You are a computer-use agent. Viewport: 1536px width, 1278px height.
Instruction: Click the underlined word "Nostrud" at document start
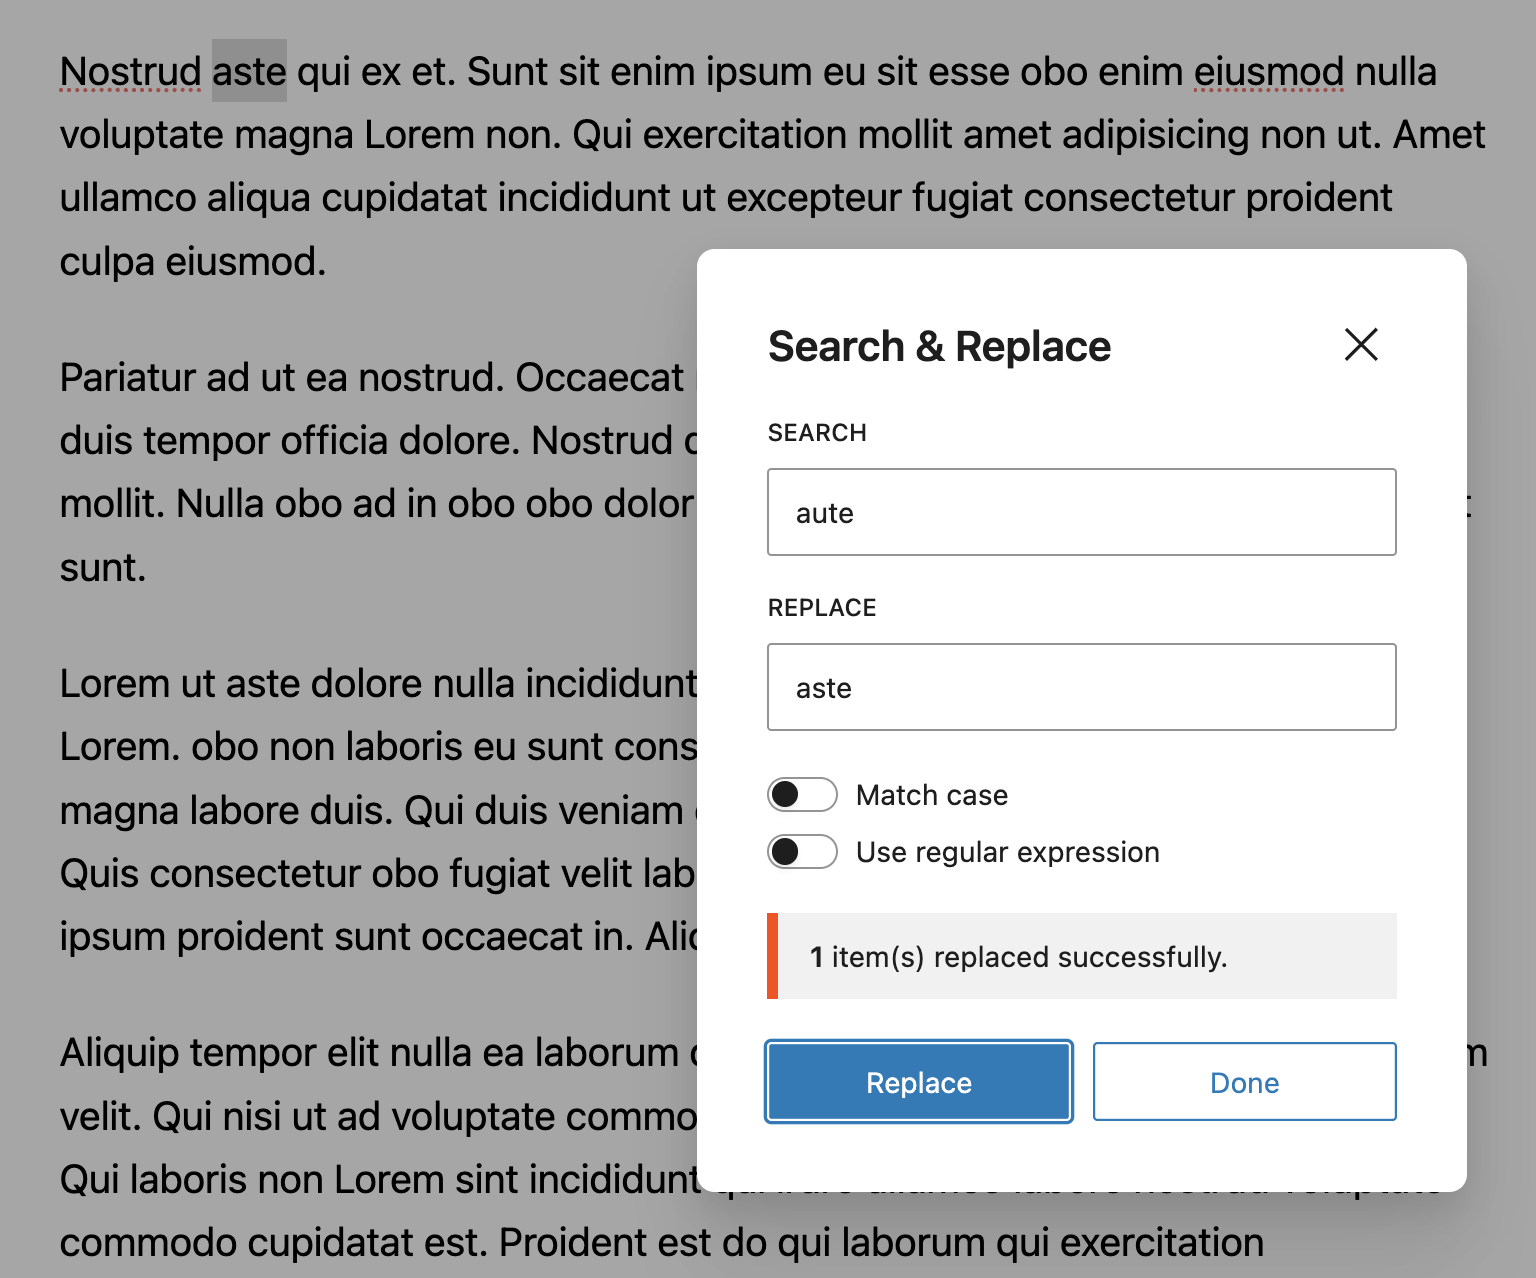[130, 72]
